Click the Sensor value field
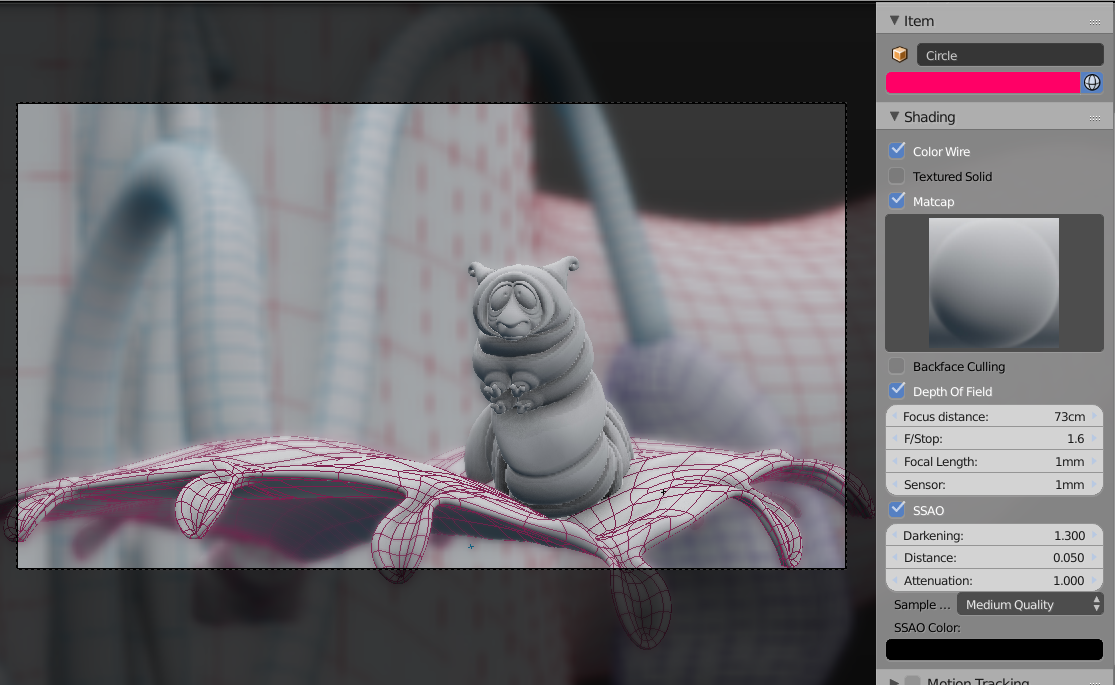 [994, 484]
